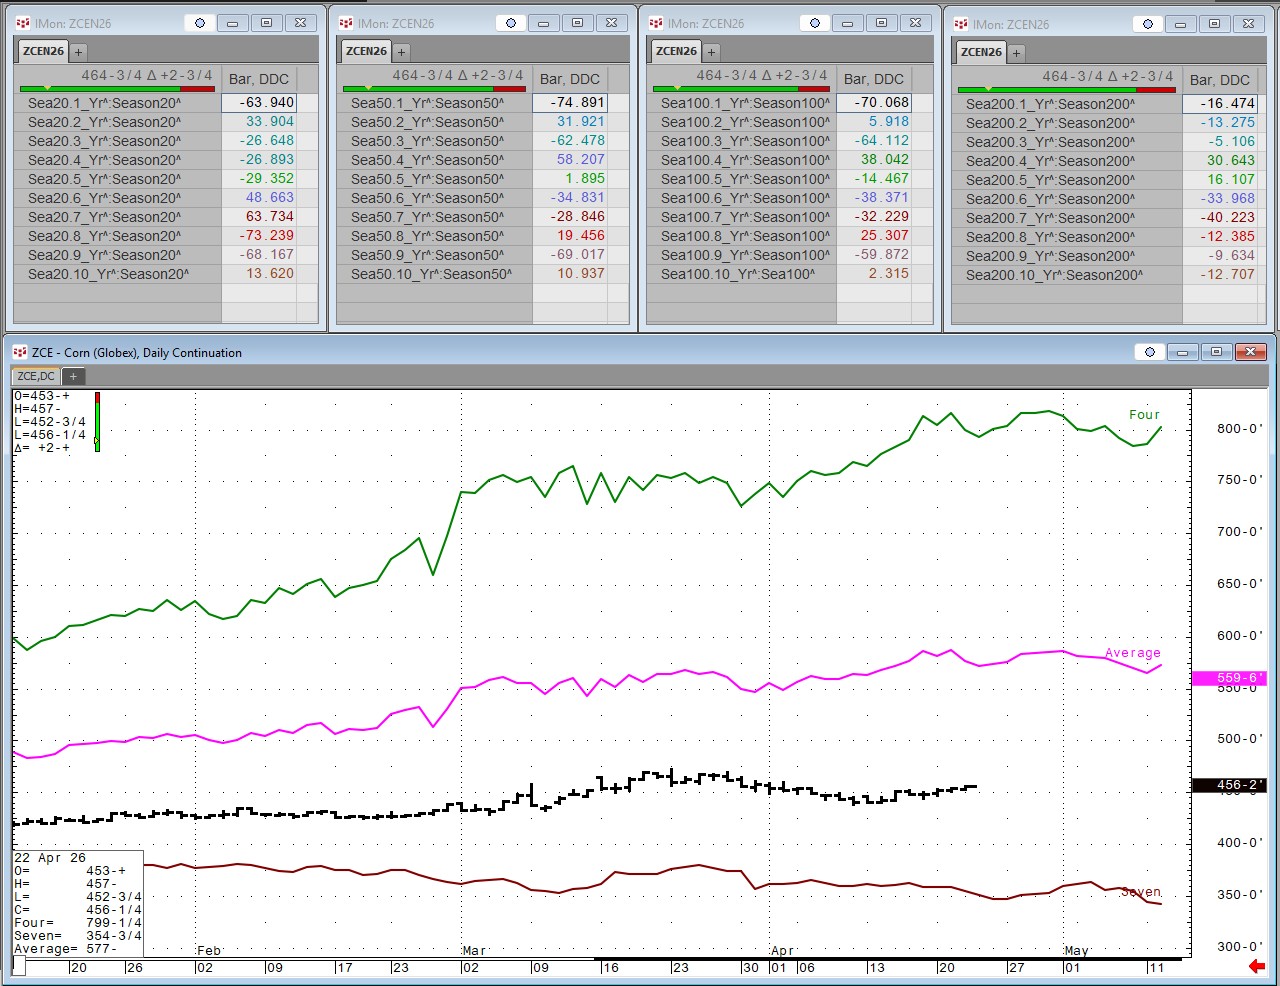
Task: Click the magenta 559-6 price label on the axis
Action: 1228,678
